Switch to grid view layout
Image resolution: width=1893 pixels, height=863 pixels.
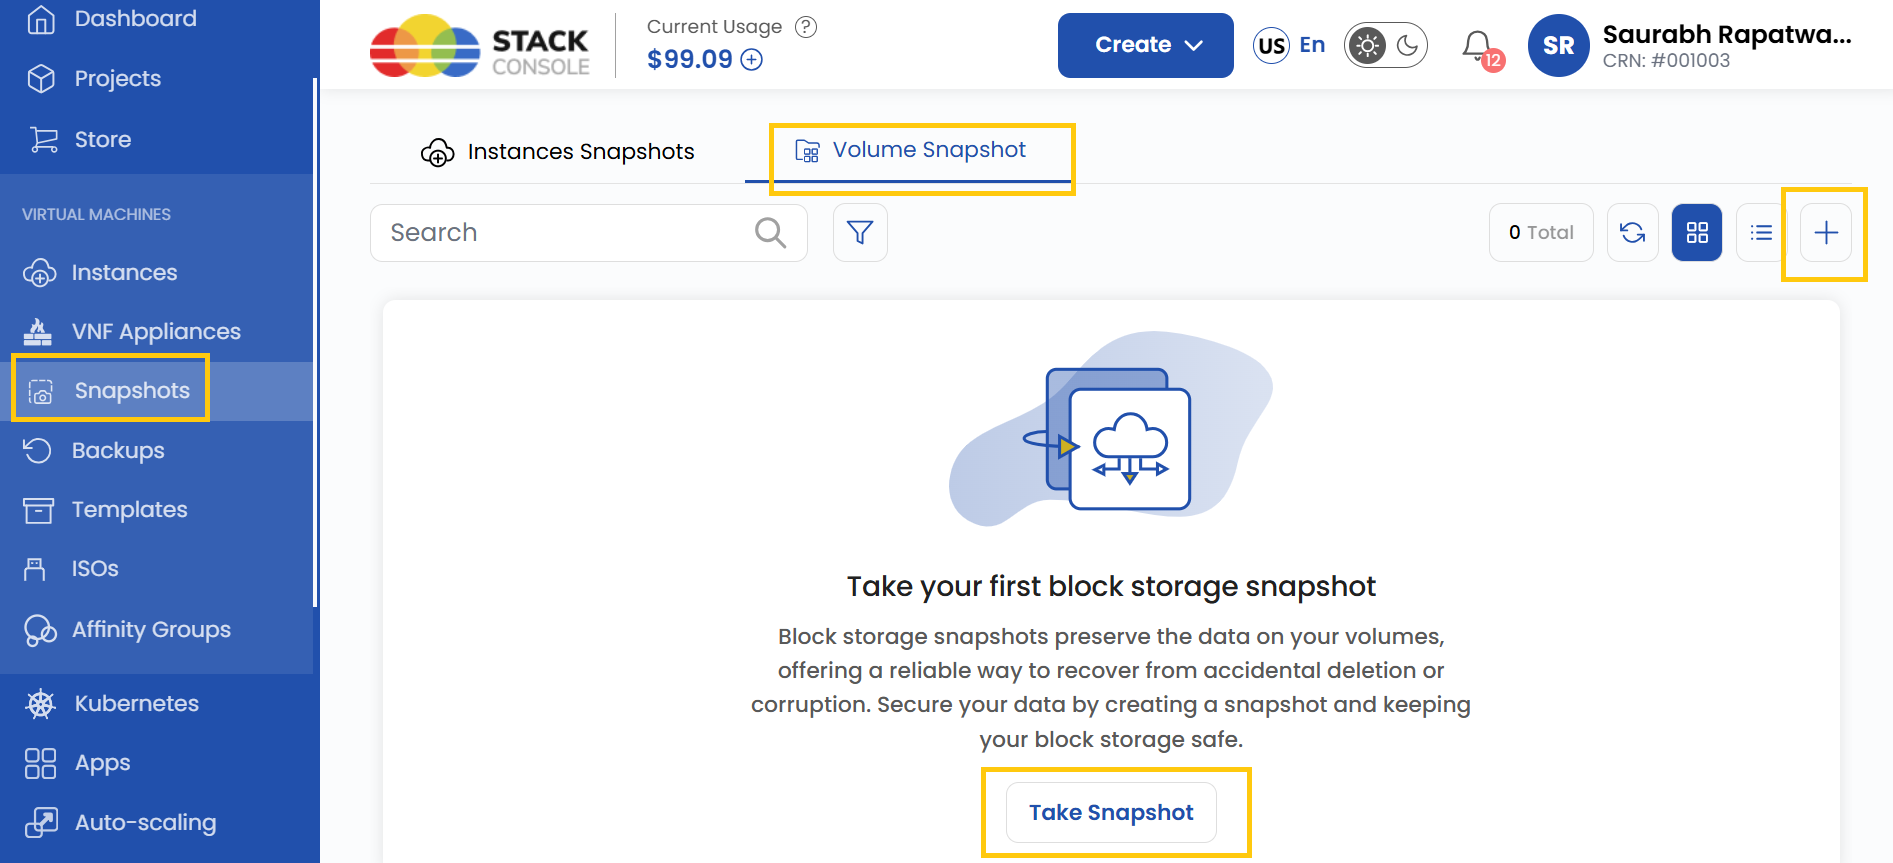tap(1697, 233)
